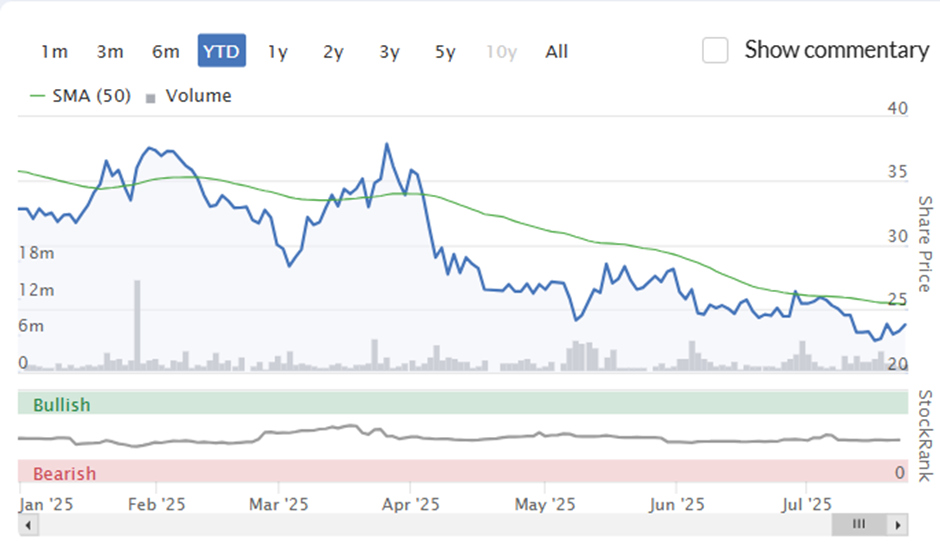
Task: Show All price history
Action: click(x=556, y=52)
